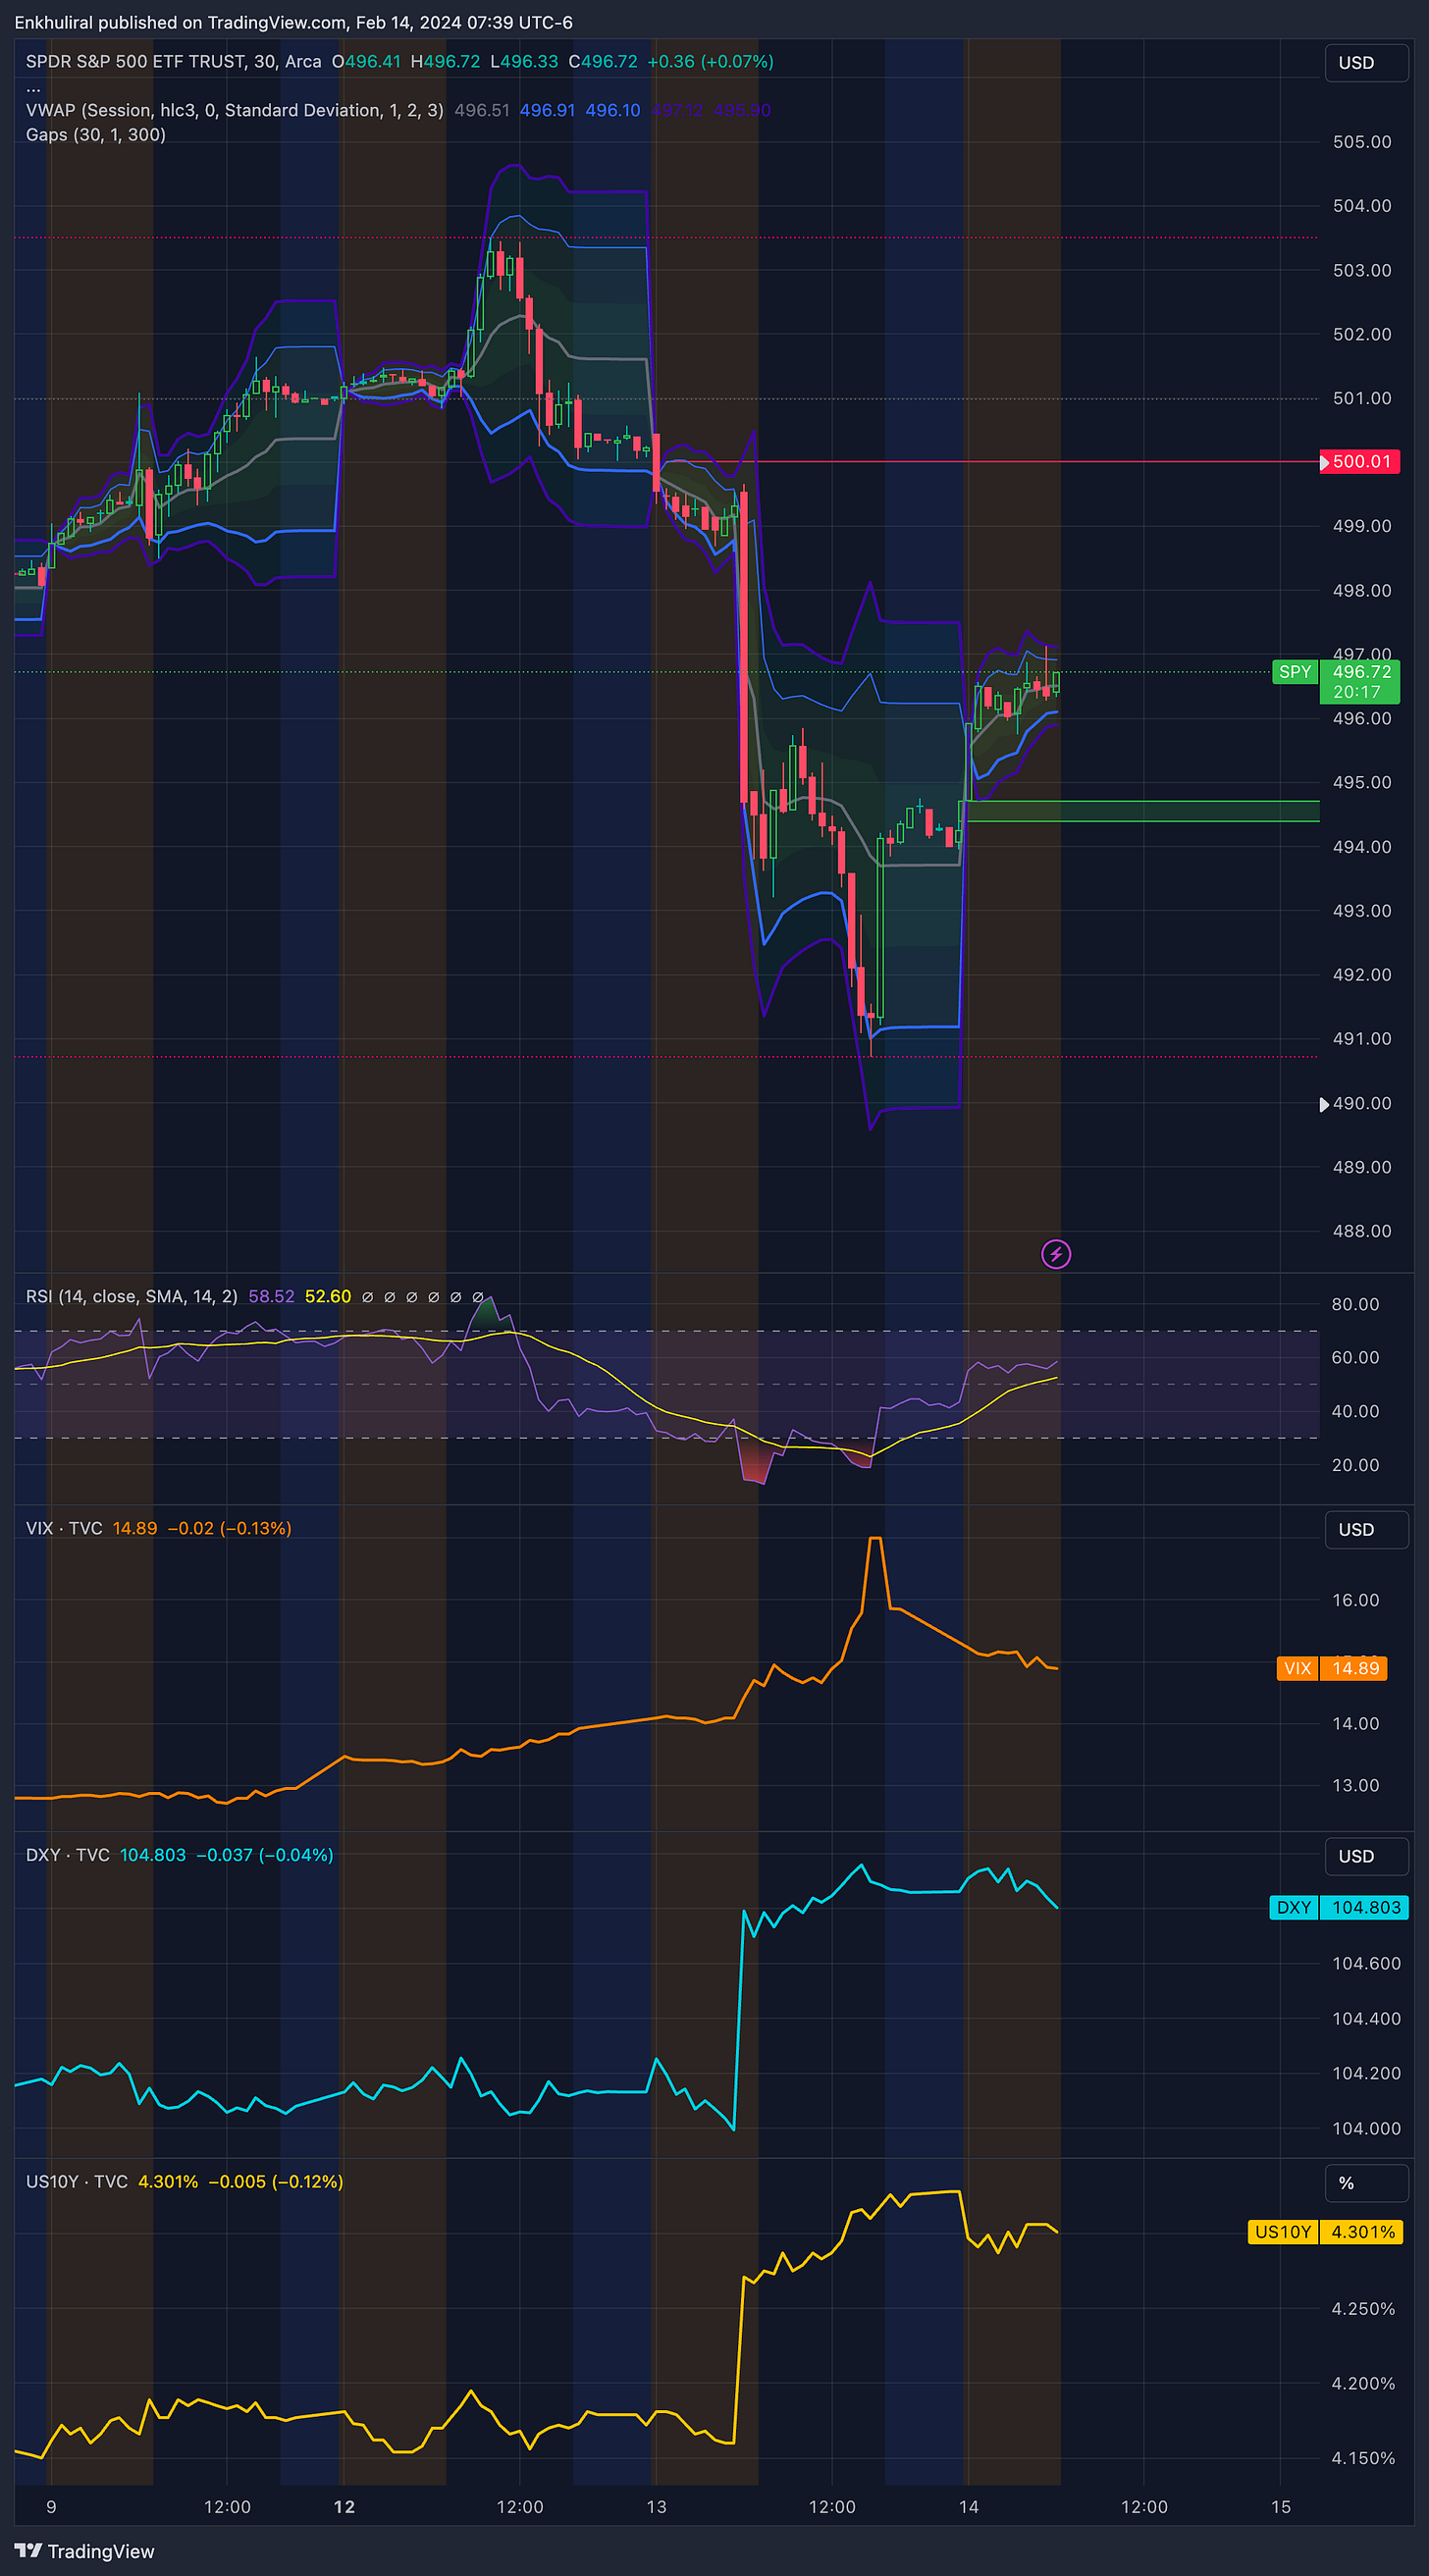Viewport: 1429px width, 2576px height.
Task: Click the 104.600 label on the DXY axis
Action: pos(1366,1963)
